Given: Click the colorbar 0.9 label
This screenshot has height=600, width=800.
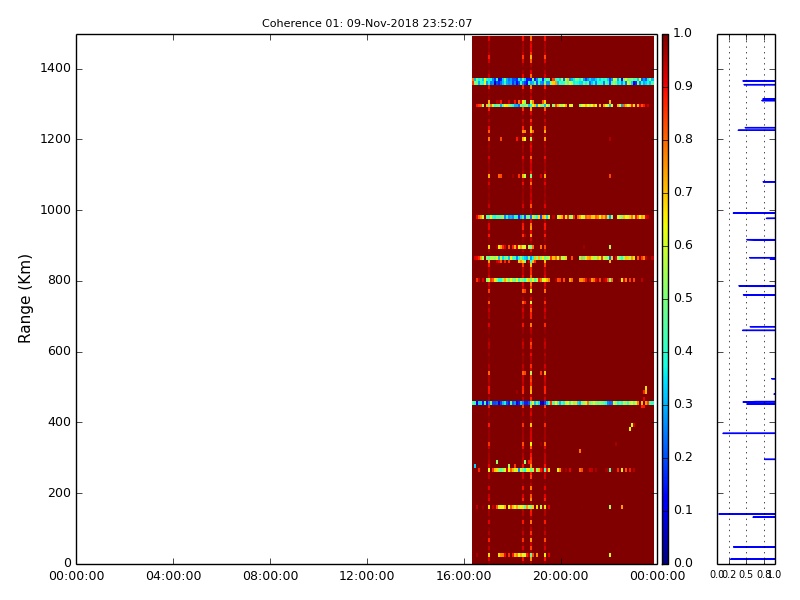Looking at the screenshot, I should (x=683, y=86).
